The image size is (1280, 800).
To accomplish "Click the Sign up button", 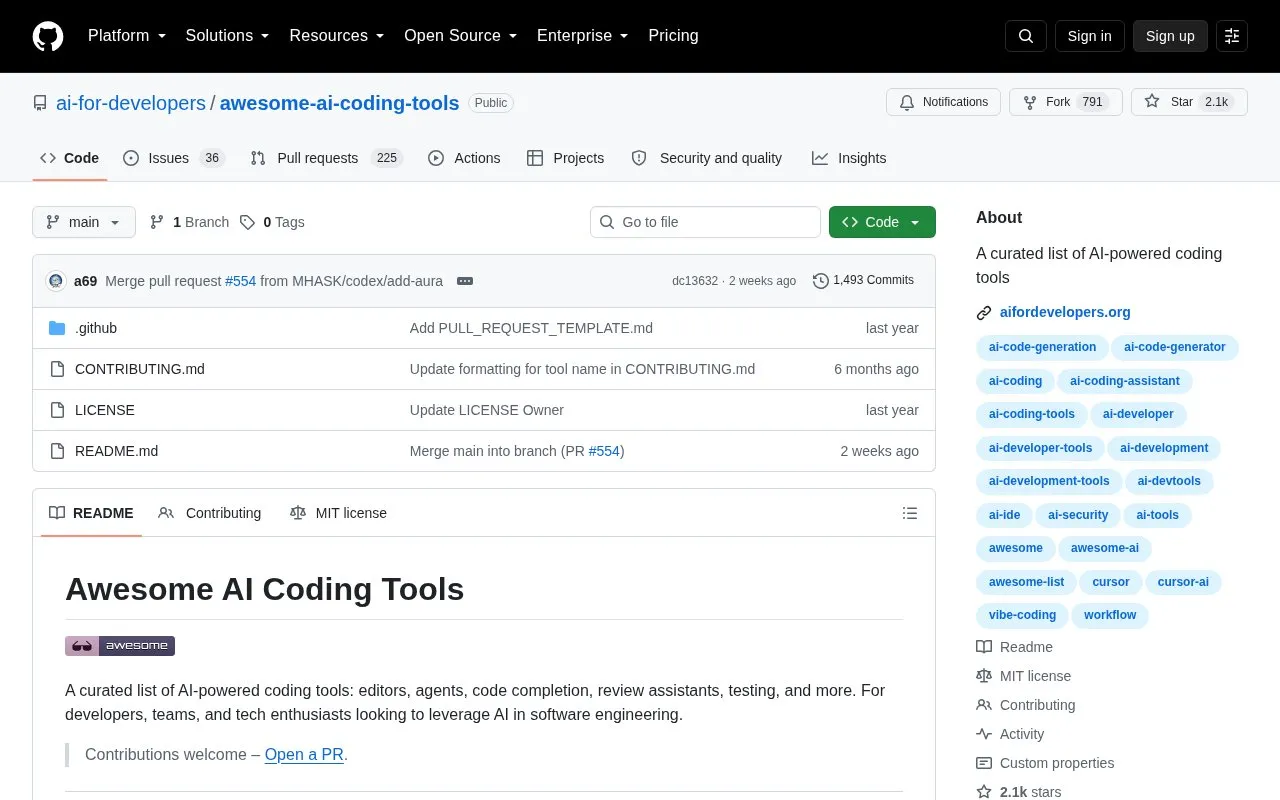I will pyautogui.click(x=1170, y=36).
